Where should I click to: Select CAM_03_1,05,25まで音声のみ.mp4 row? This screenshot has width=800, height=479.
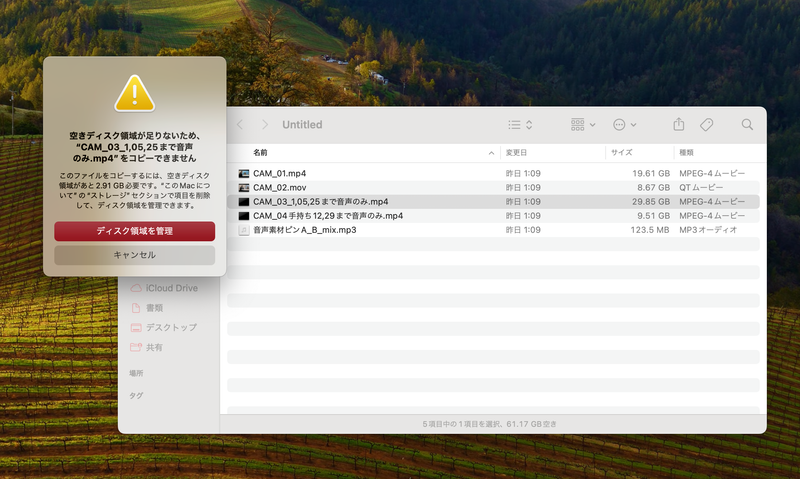click(x=493, y=201)
